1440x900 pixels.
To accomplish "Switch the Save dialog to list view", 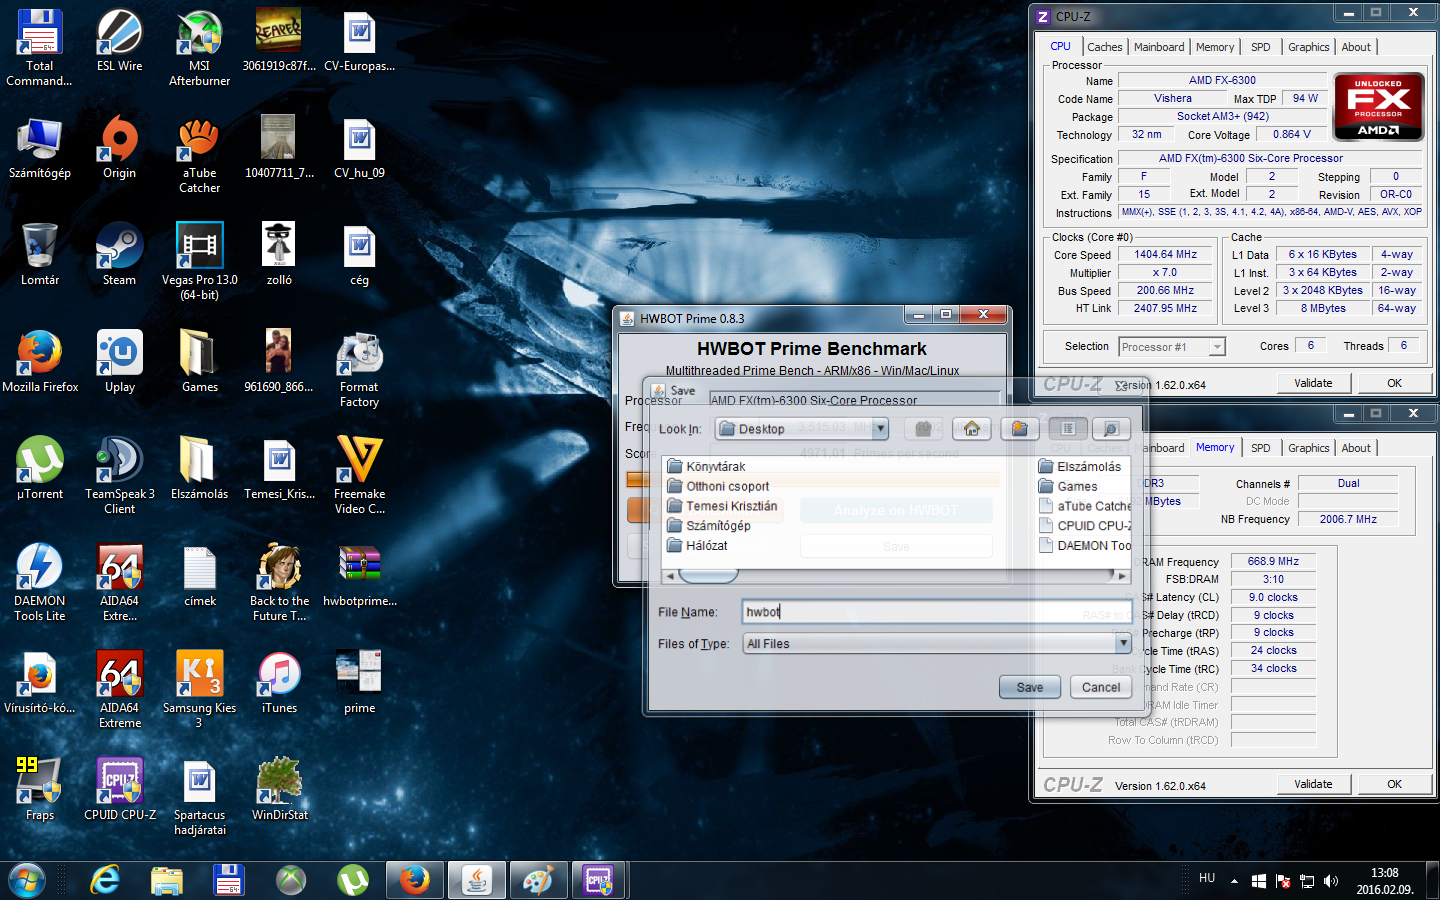I will 1068,428.
